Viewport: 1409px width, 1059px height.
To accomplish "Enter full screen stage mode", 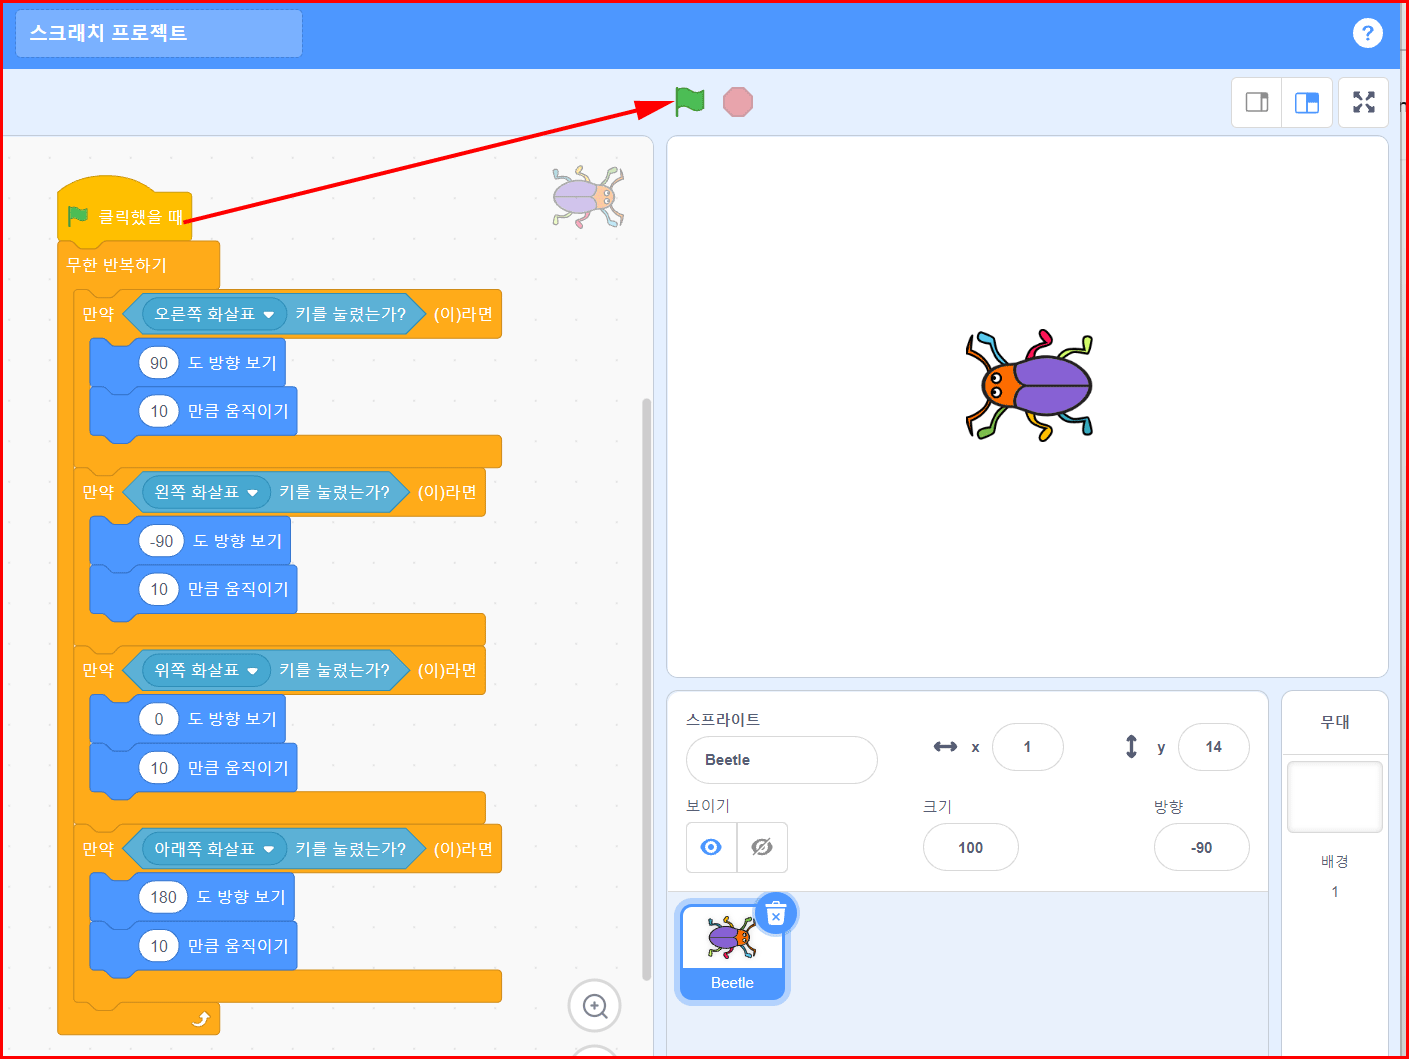I will (1364, 102).
